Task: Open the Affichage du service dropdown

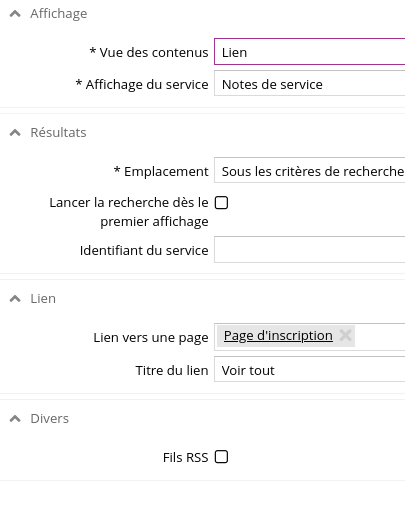Action: [309, 83]
